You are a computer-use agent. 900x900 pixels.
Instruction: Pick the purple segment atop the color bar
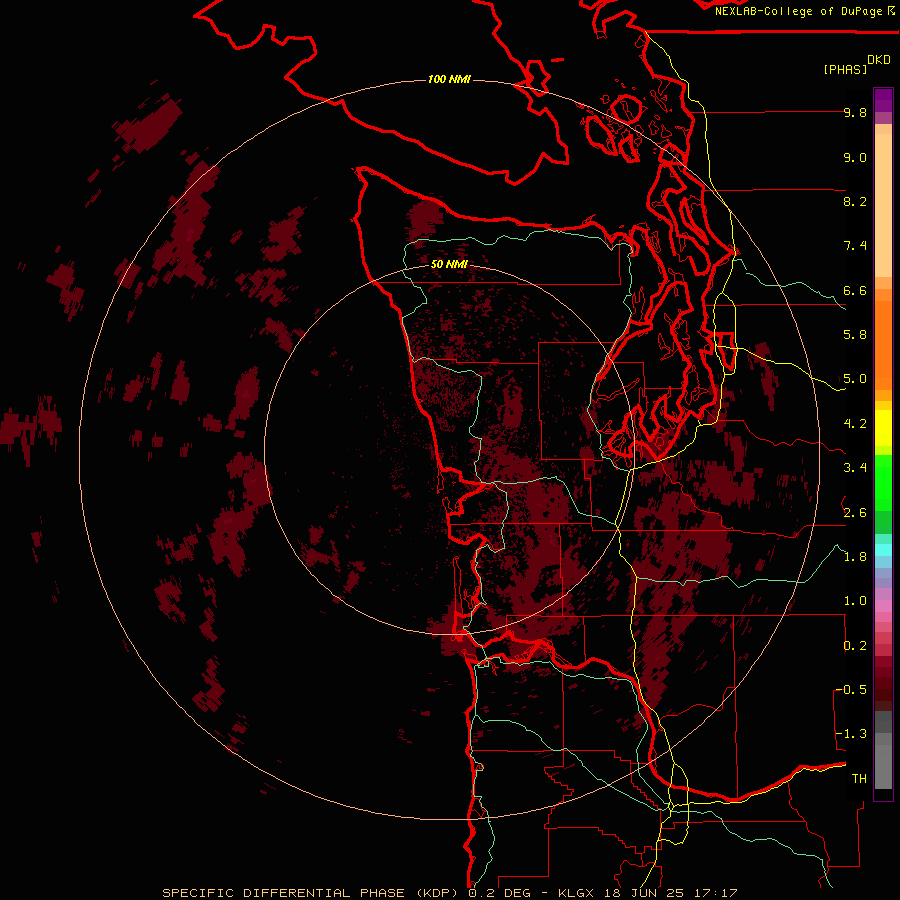(x=883, y=100)
